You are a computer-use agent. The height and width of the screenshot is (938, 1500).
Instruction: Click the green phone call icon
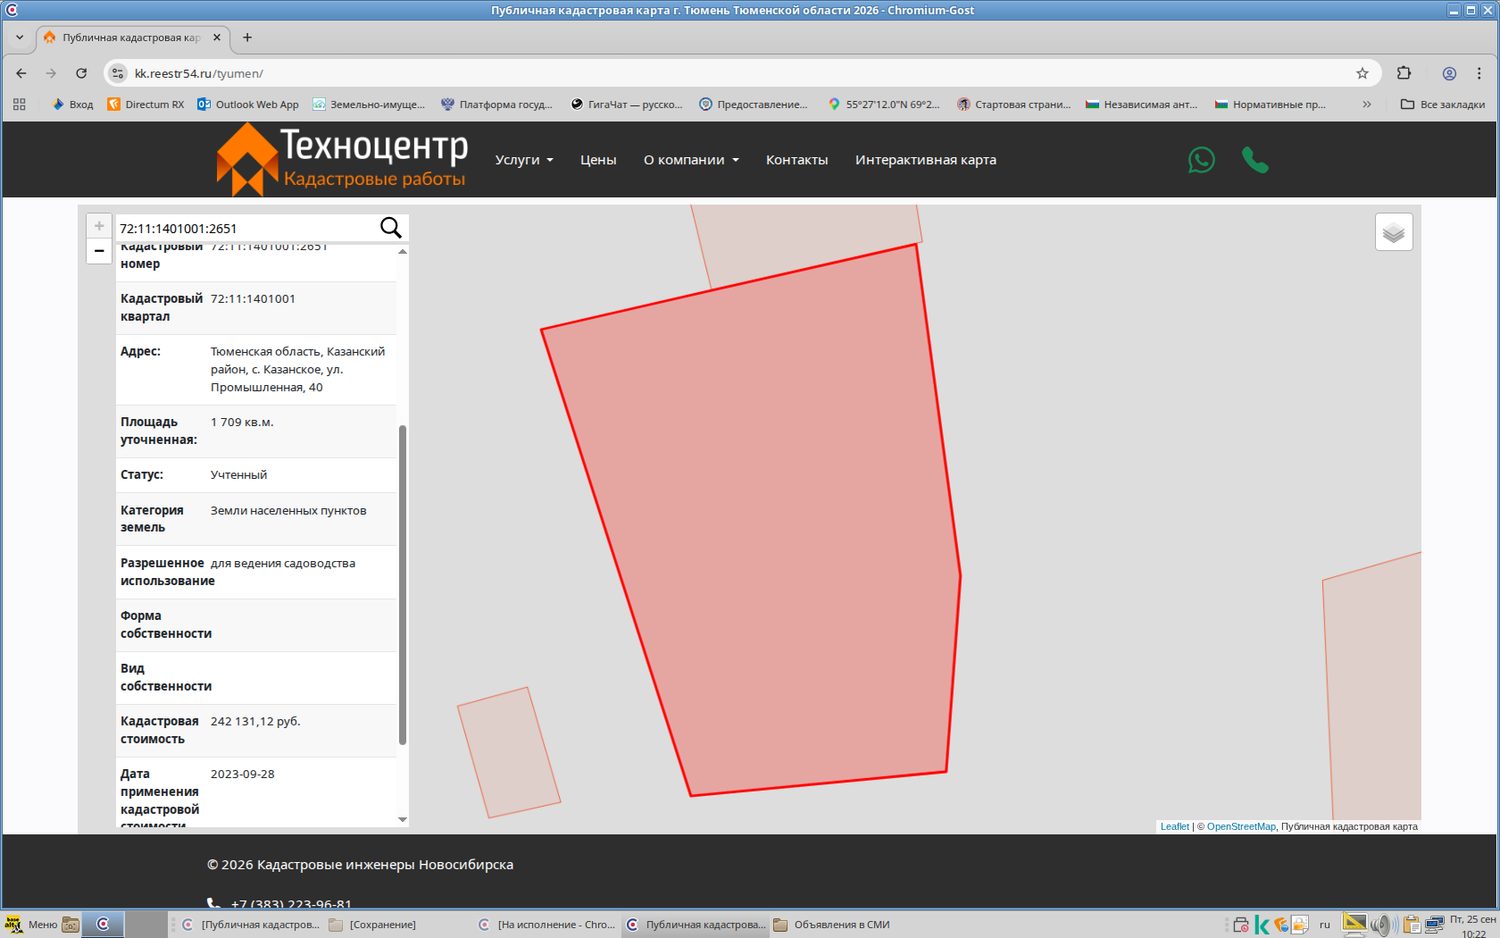coord(1255,160)
